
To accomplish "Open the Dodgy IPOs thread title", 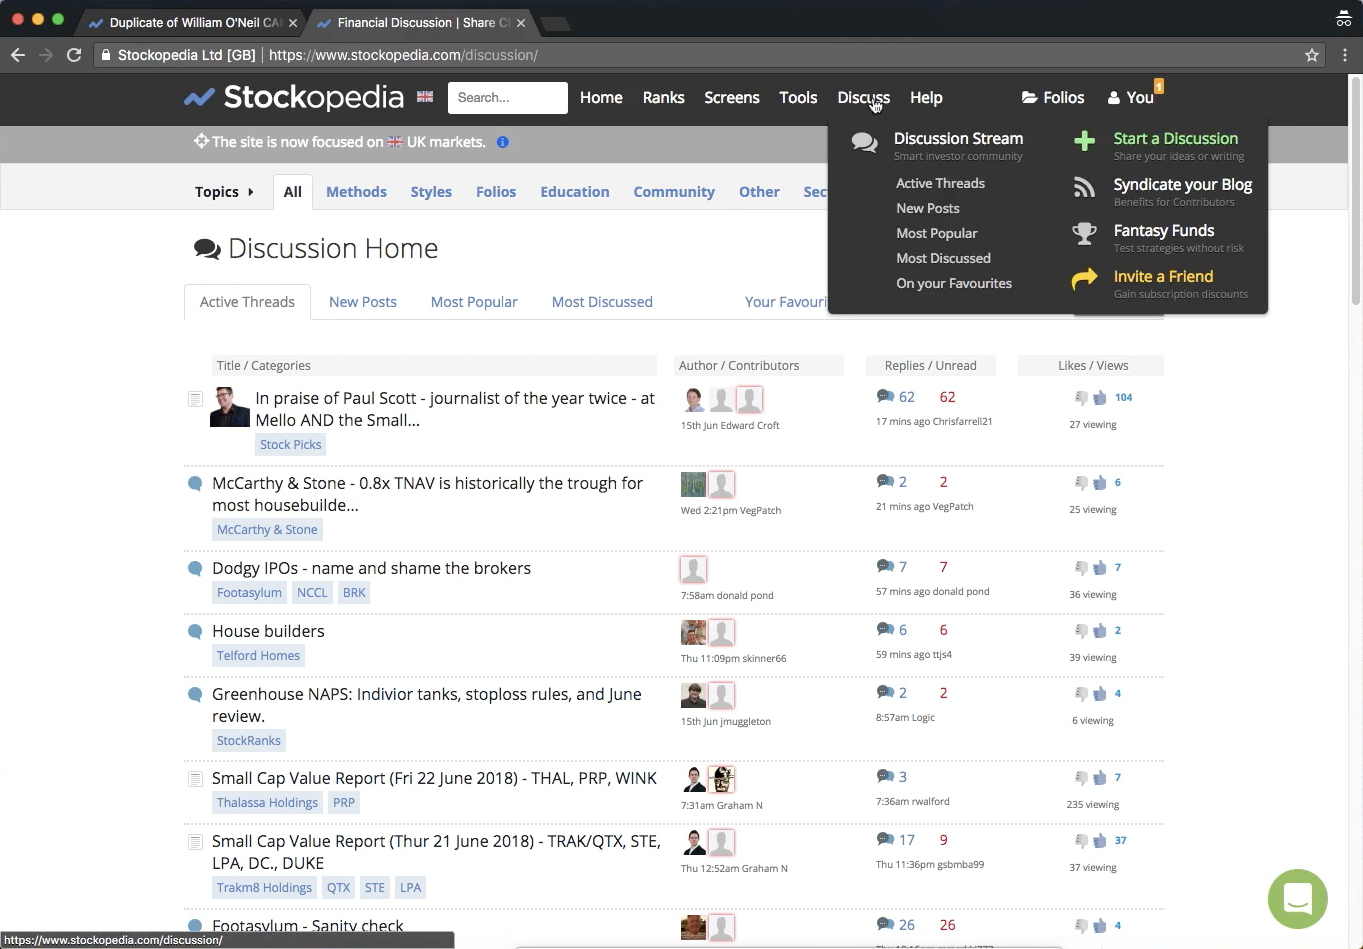I will pos(371,568).
